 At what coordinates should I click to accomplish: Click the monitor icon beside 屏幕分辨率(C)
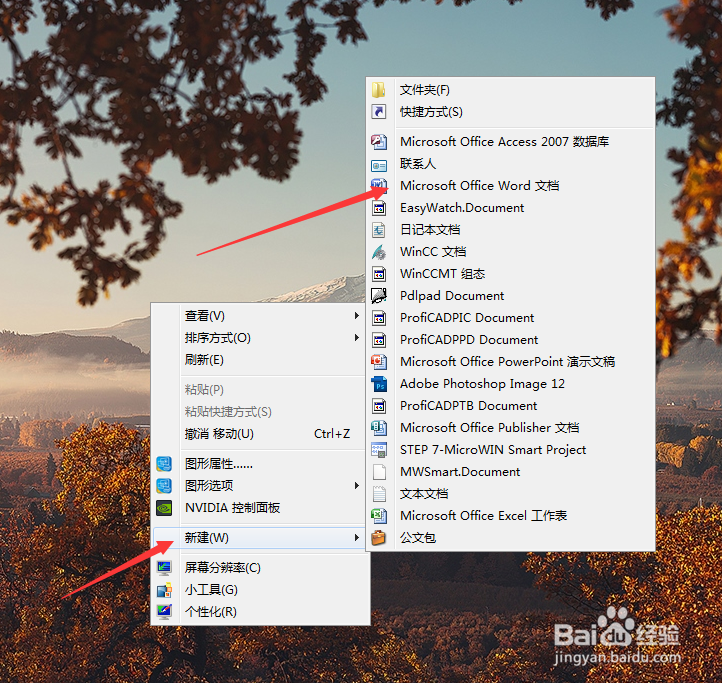[164, 568]
